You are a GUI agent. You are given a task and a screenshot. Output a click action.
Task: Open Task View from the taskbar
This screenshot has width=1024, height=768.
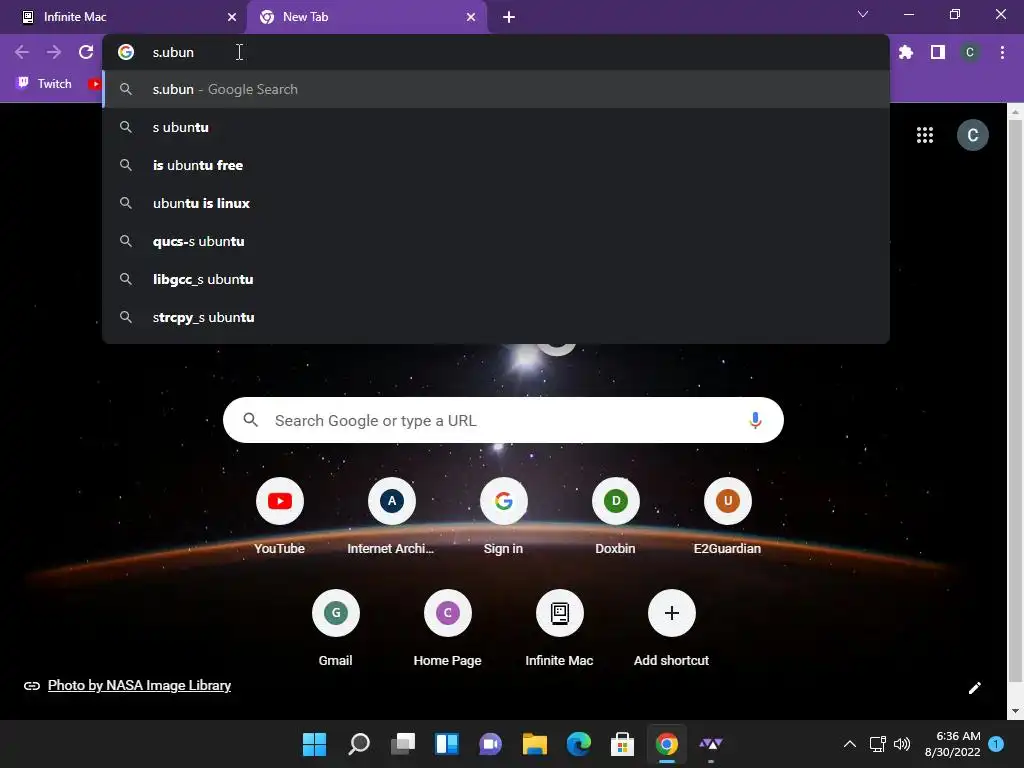point(403,744)
